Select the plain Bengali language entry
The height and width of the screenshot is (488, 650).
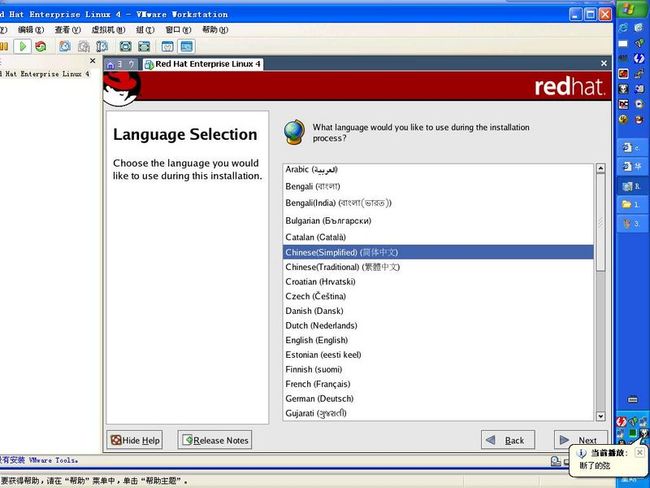pos(439,187)
